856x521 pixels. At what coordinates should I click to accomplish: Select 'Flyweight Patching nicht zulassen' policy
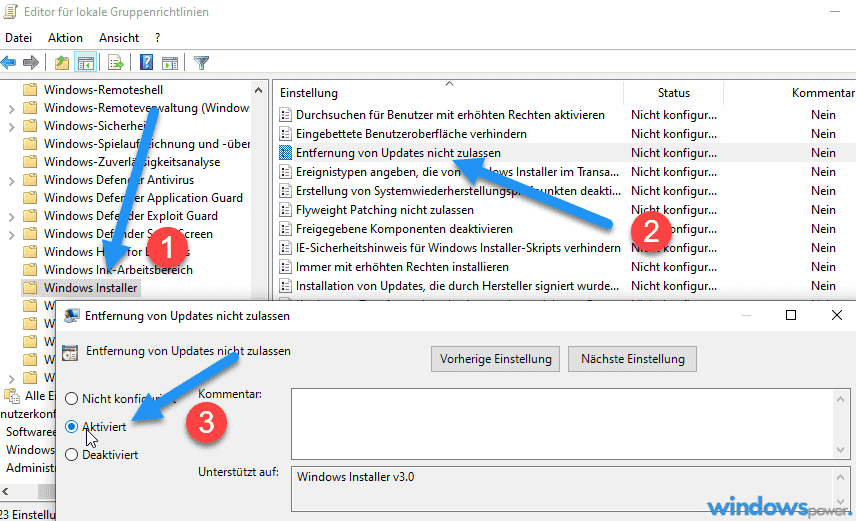[x=385, y=210]
